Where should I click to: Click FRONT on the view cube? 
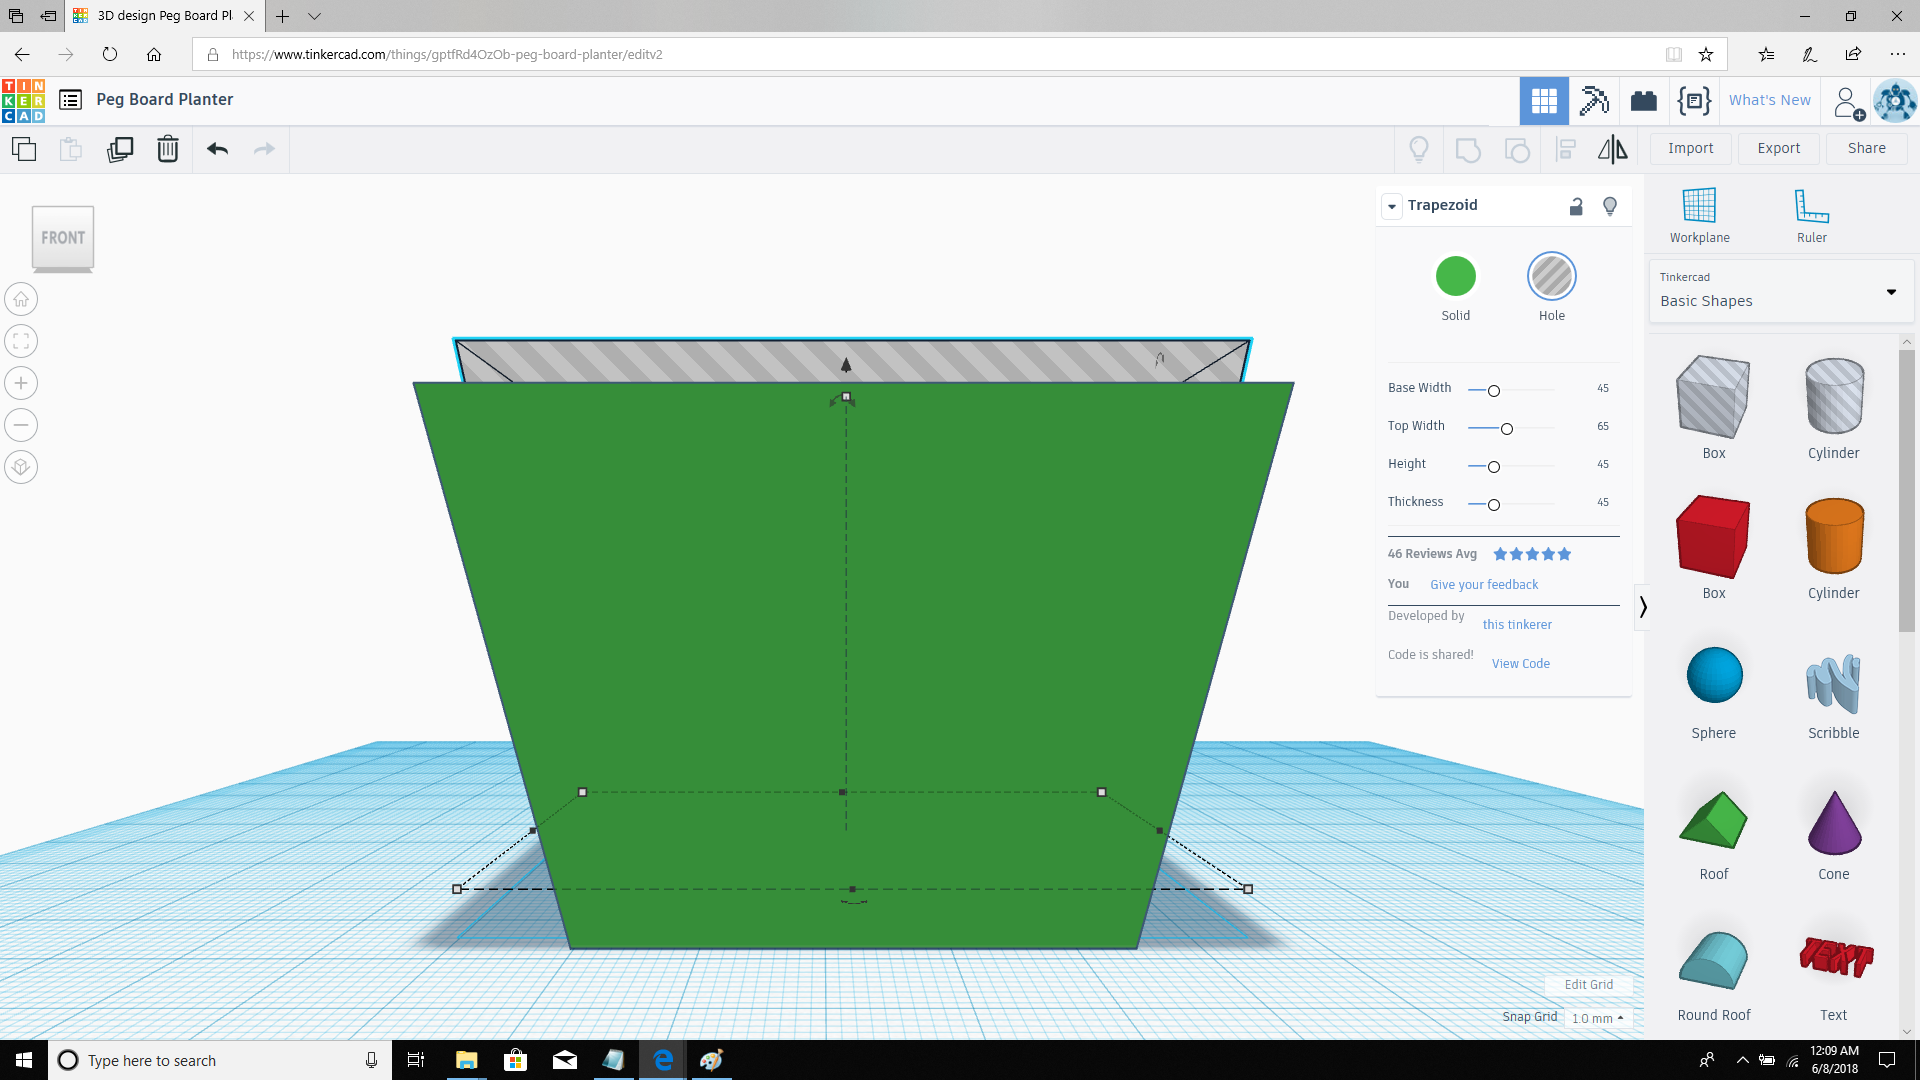click(62, 237)
